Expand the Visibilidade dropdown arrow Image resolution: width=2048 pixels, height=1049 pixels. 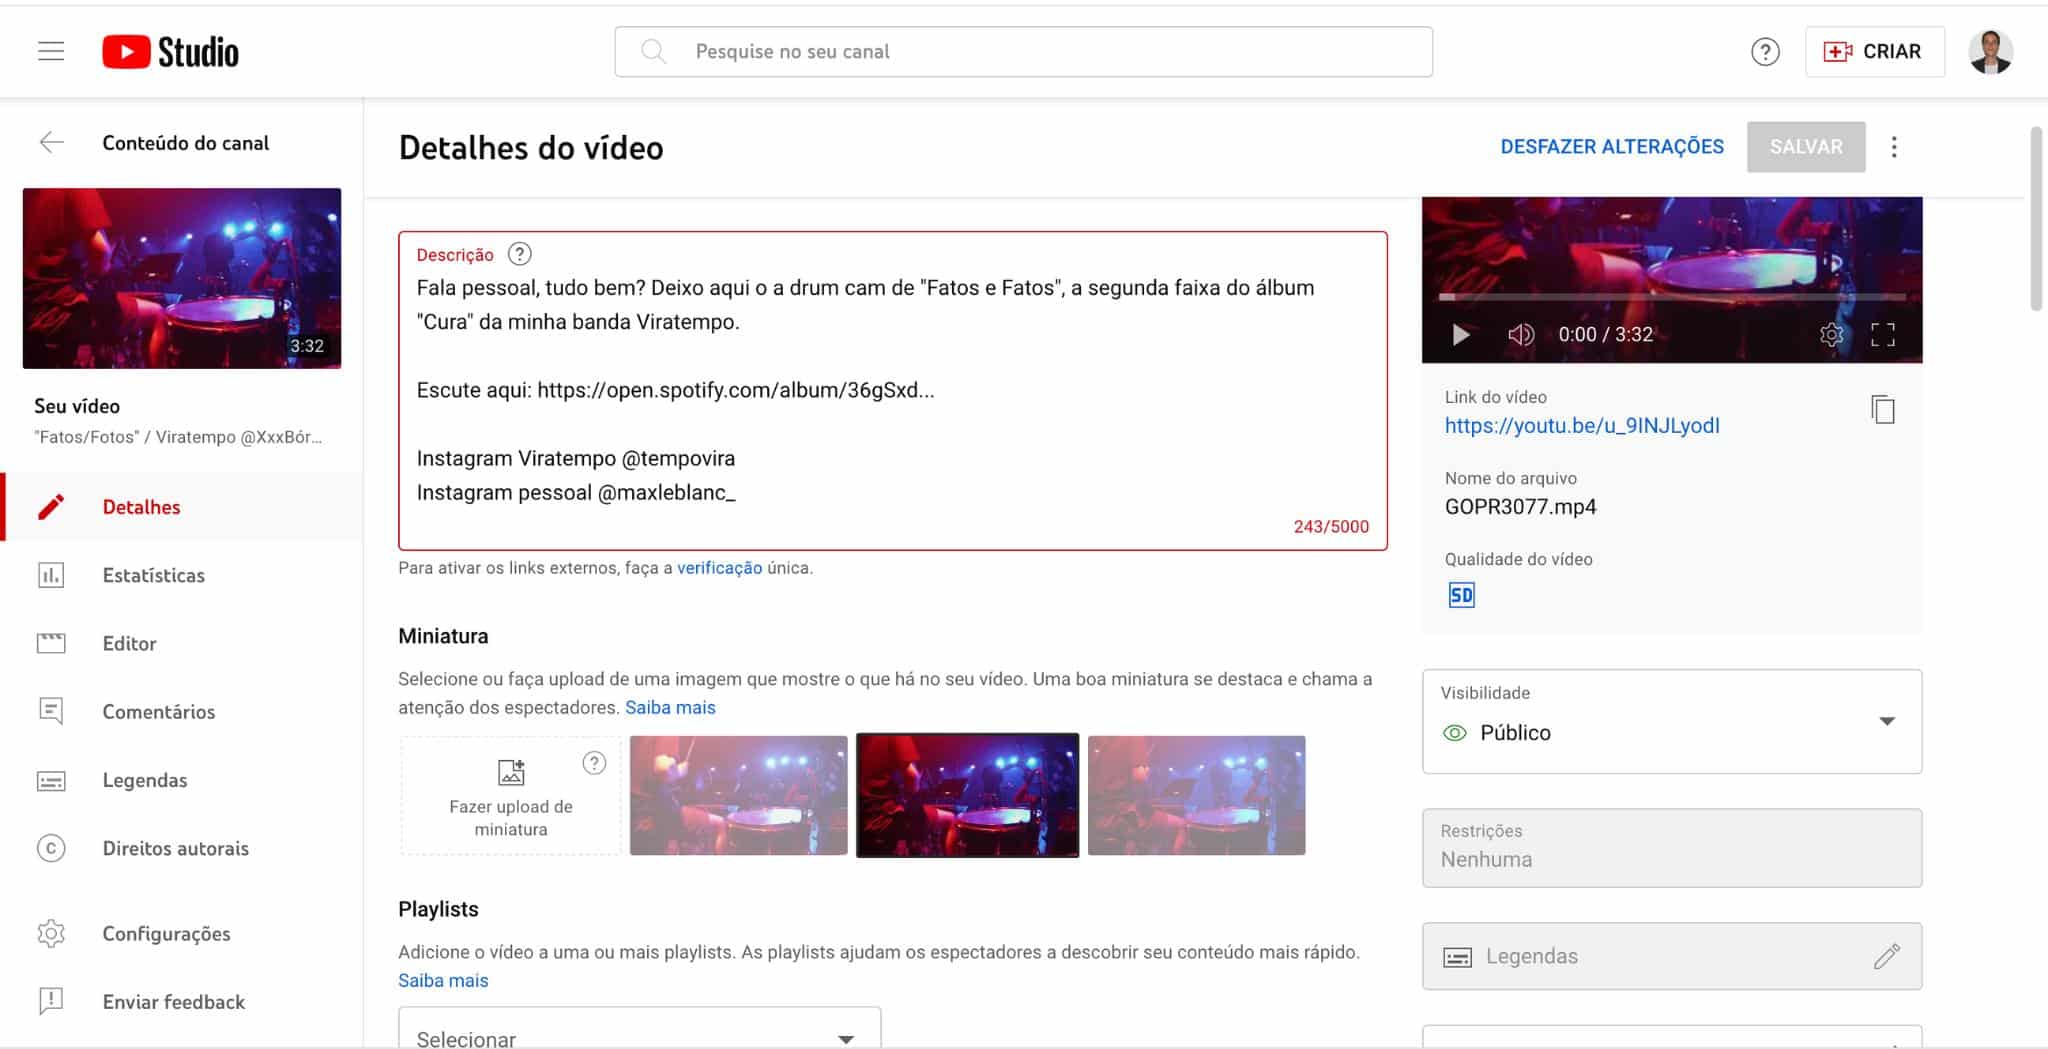(x=1887, y=721)
